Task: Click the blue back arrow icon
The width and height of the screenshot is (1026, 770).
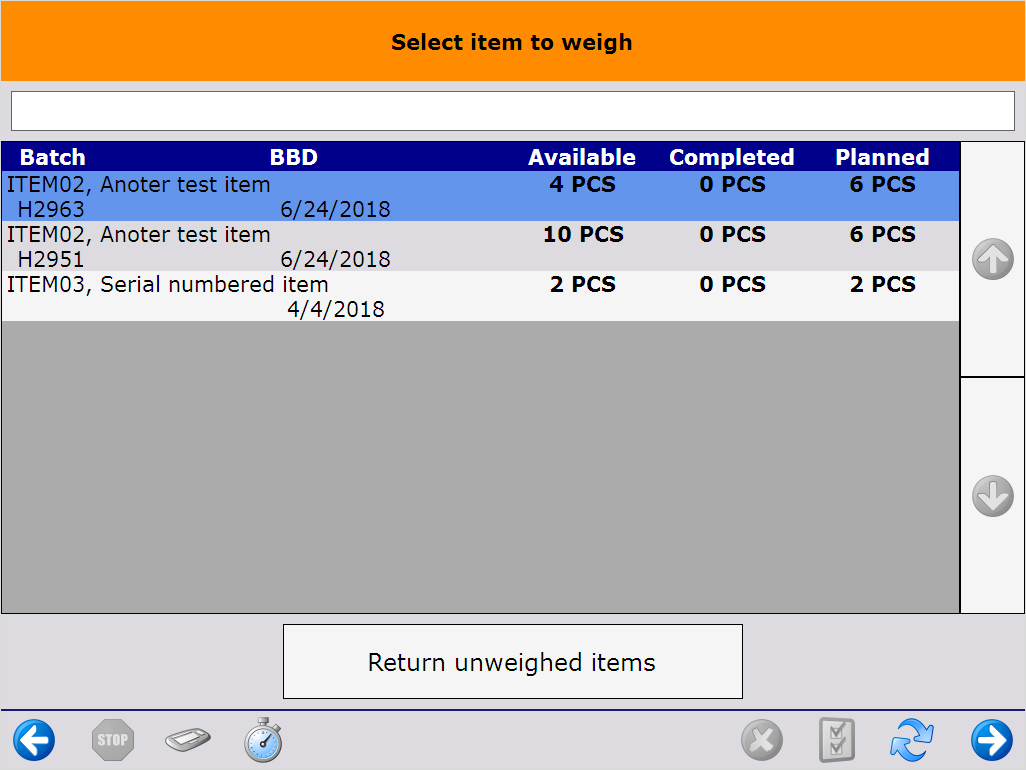Action: pos(34,741)
